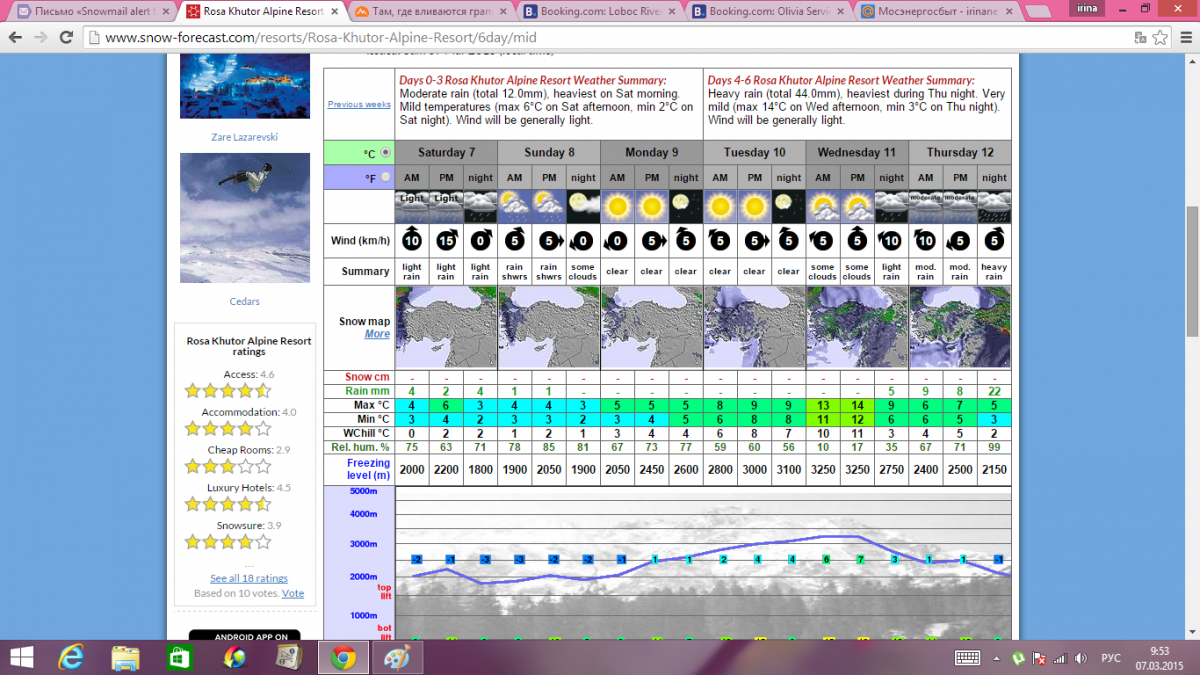Open the Saturday snow map thumbnail
Image resolution: width=1200 pixels, height=675 pixels.
(446, 327)
